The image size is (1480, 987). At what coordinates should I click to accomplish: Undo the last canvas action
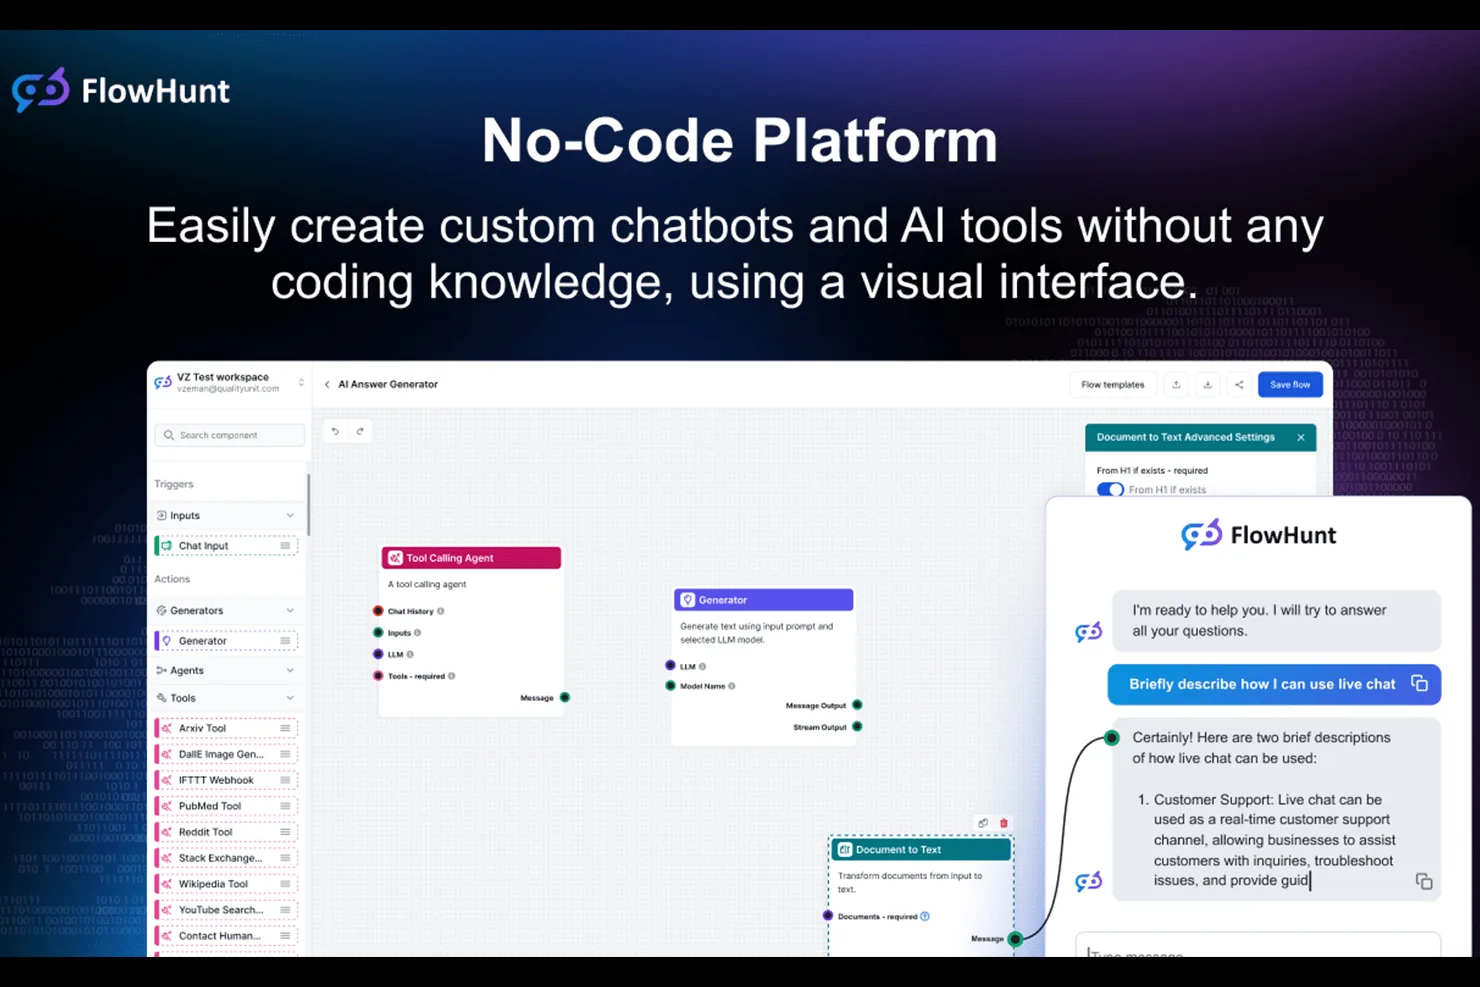[x=335, y=431]
